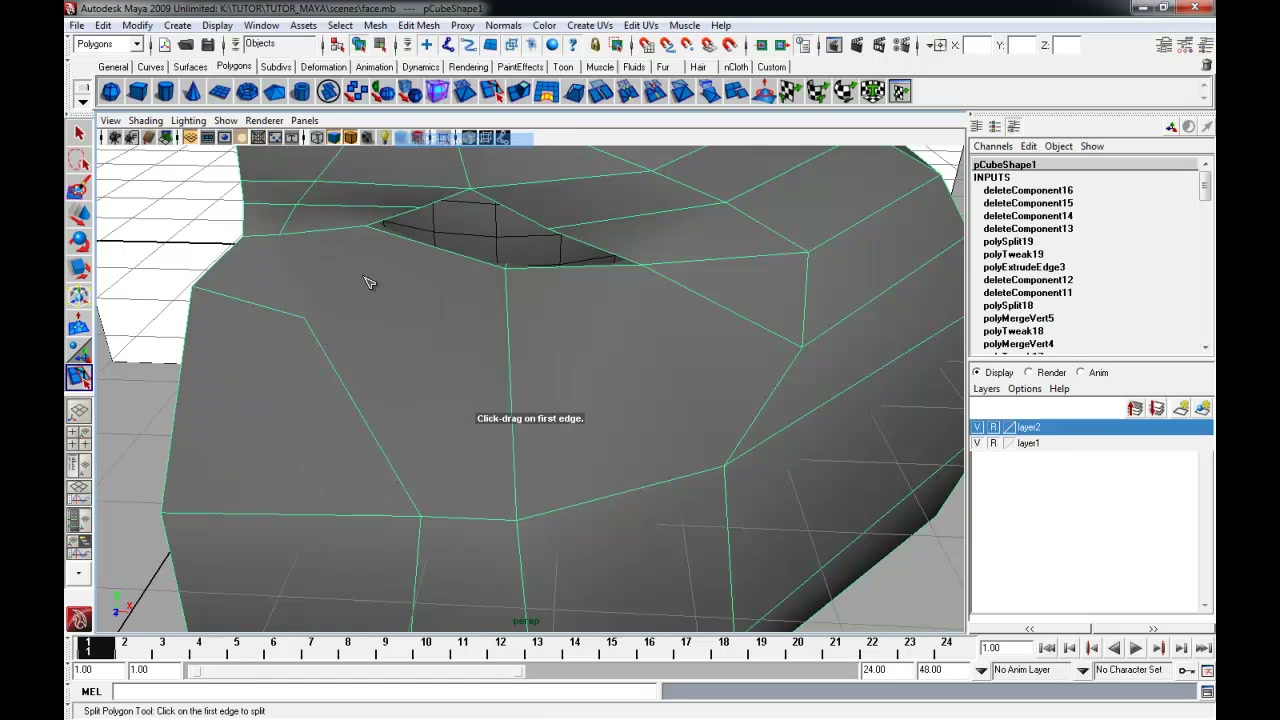Open the No Character Set dropdown
The height and width of the screenshot is (720, 1280).
tap(1135, 670)
